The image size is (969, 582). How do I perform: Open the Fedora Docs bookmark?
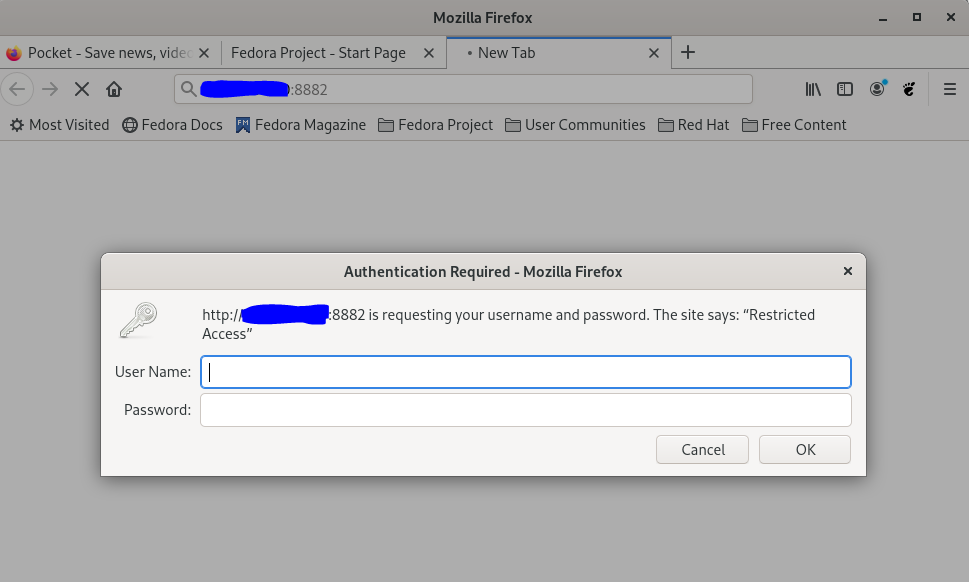point(172,125)
